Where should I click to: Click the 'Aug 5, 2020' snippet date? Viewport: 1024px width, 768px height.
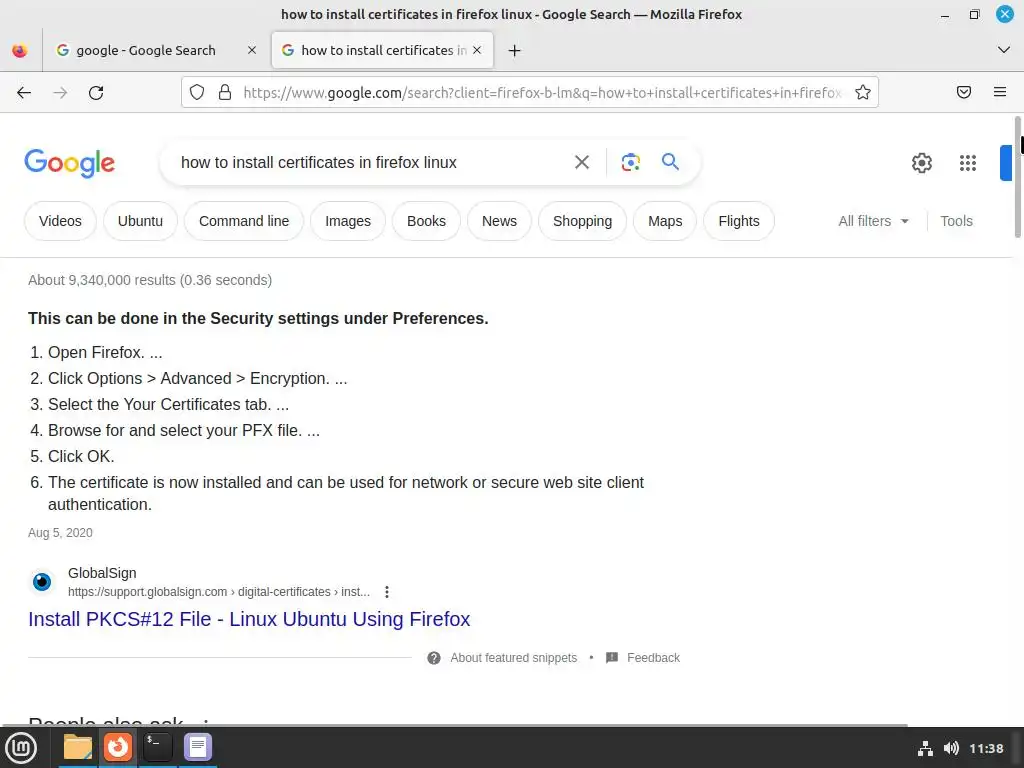tap(60, 533)
